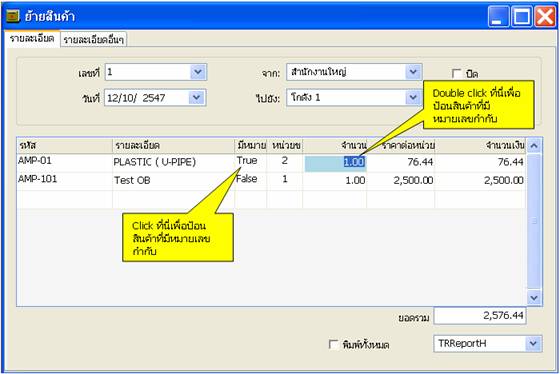Click the ย้ายสินค้า window title icon
Screen dimensions: 560x374
[13, 16]
